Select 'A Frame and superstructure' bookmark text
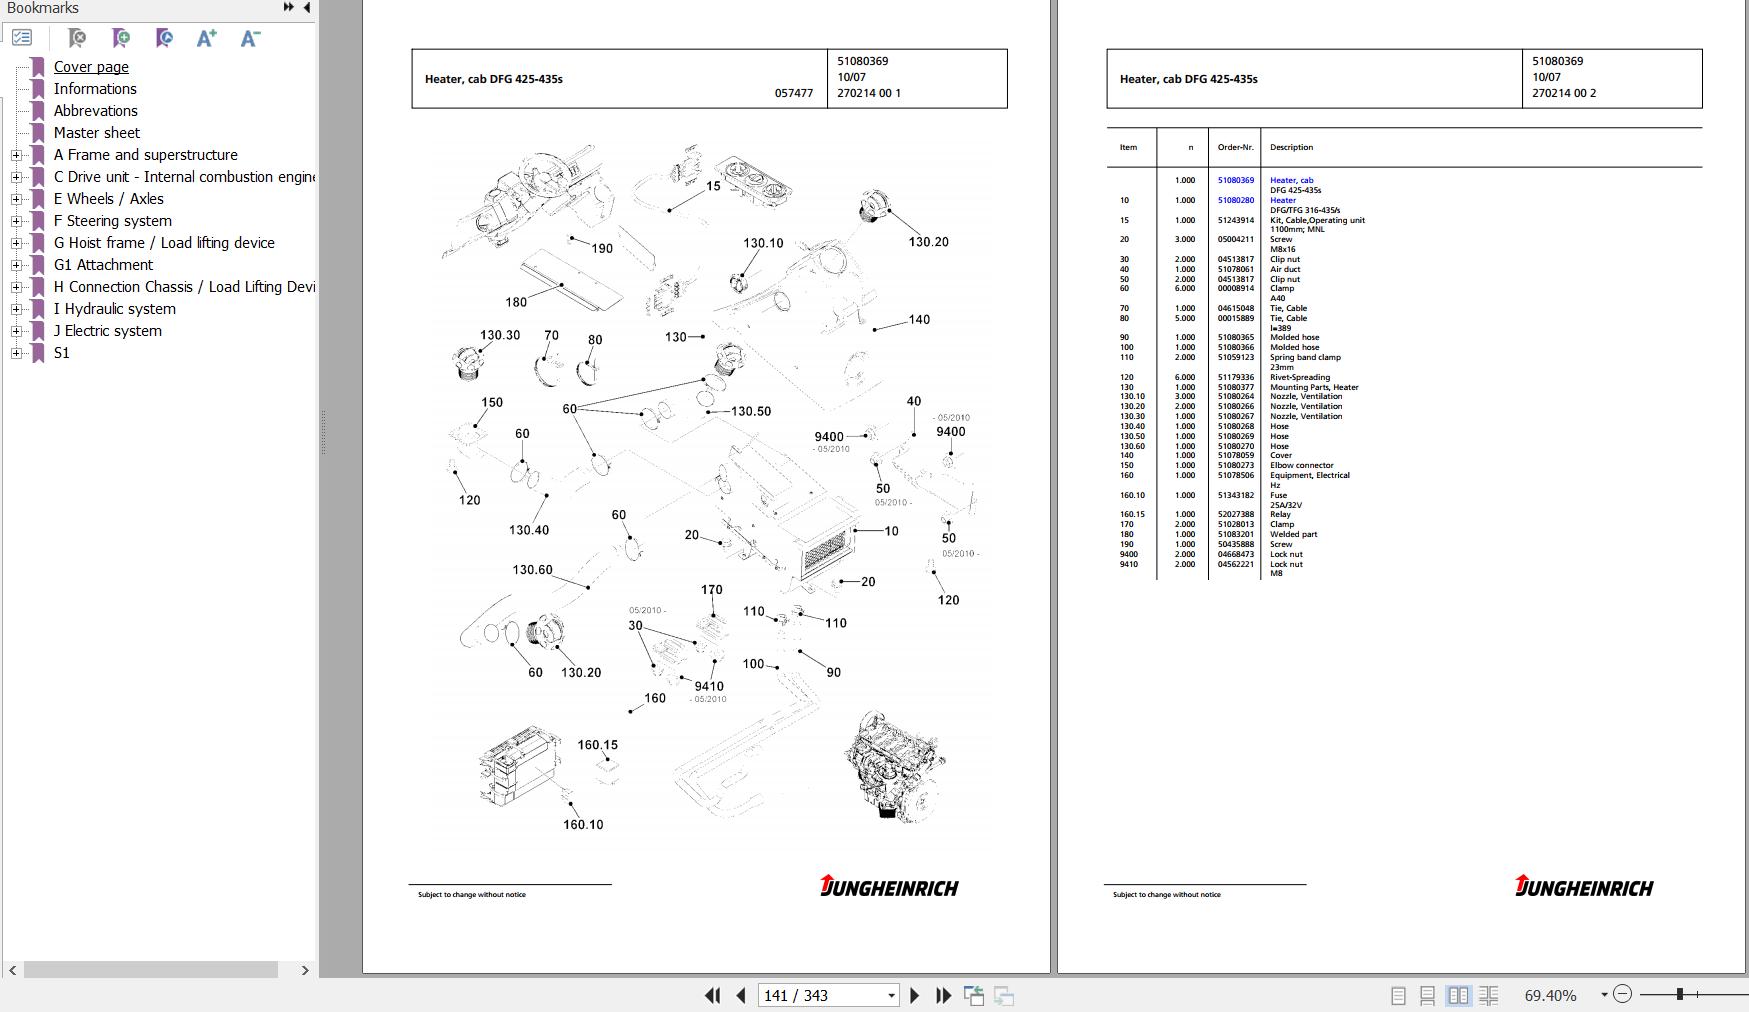The width and height of the screenshot is (1749, 1012). [x=146, y=155]
